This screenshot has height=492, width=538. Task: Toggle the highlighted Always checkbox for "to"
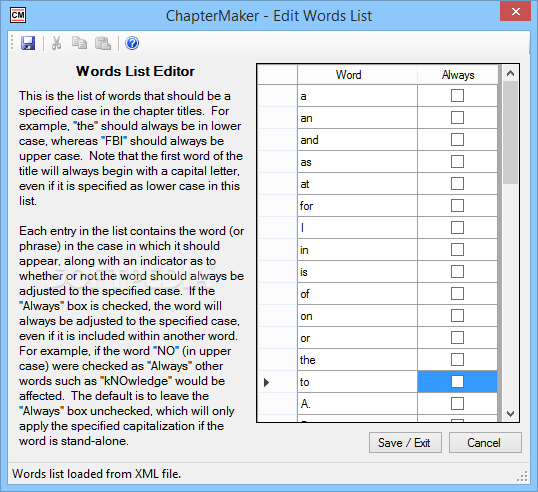[457, 381]
